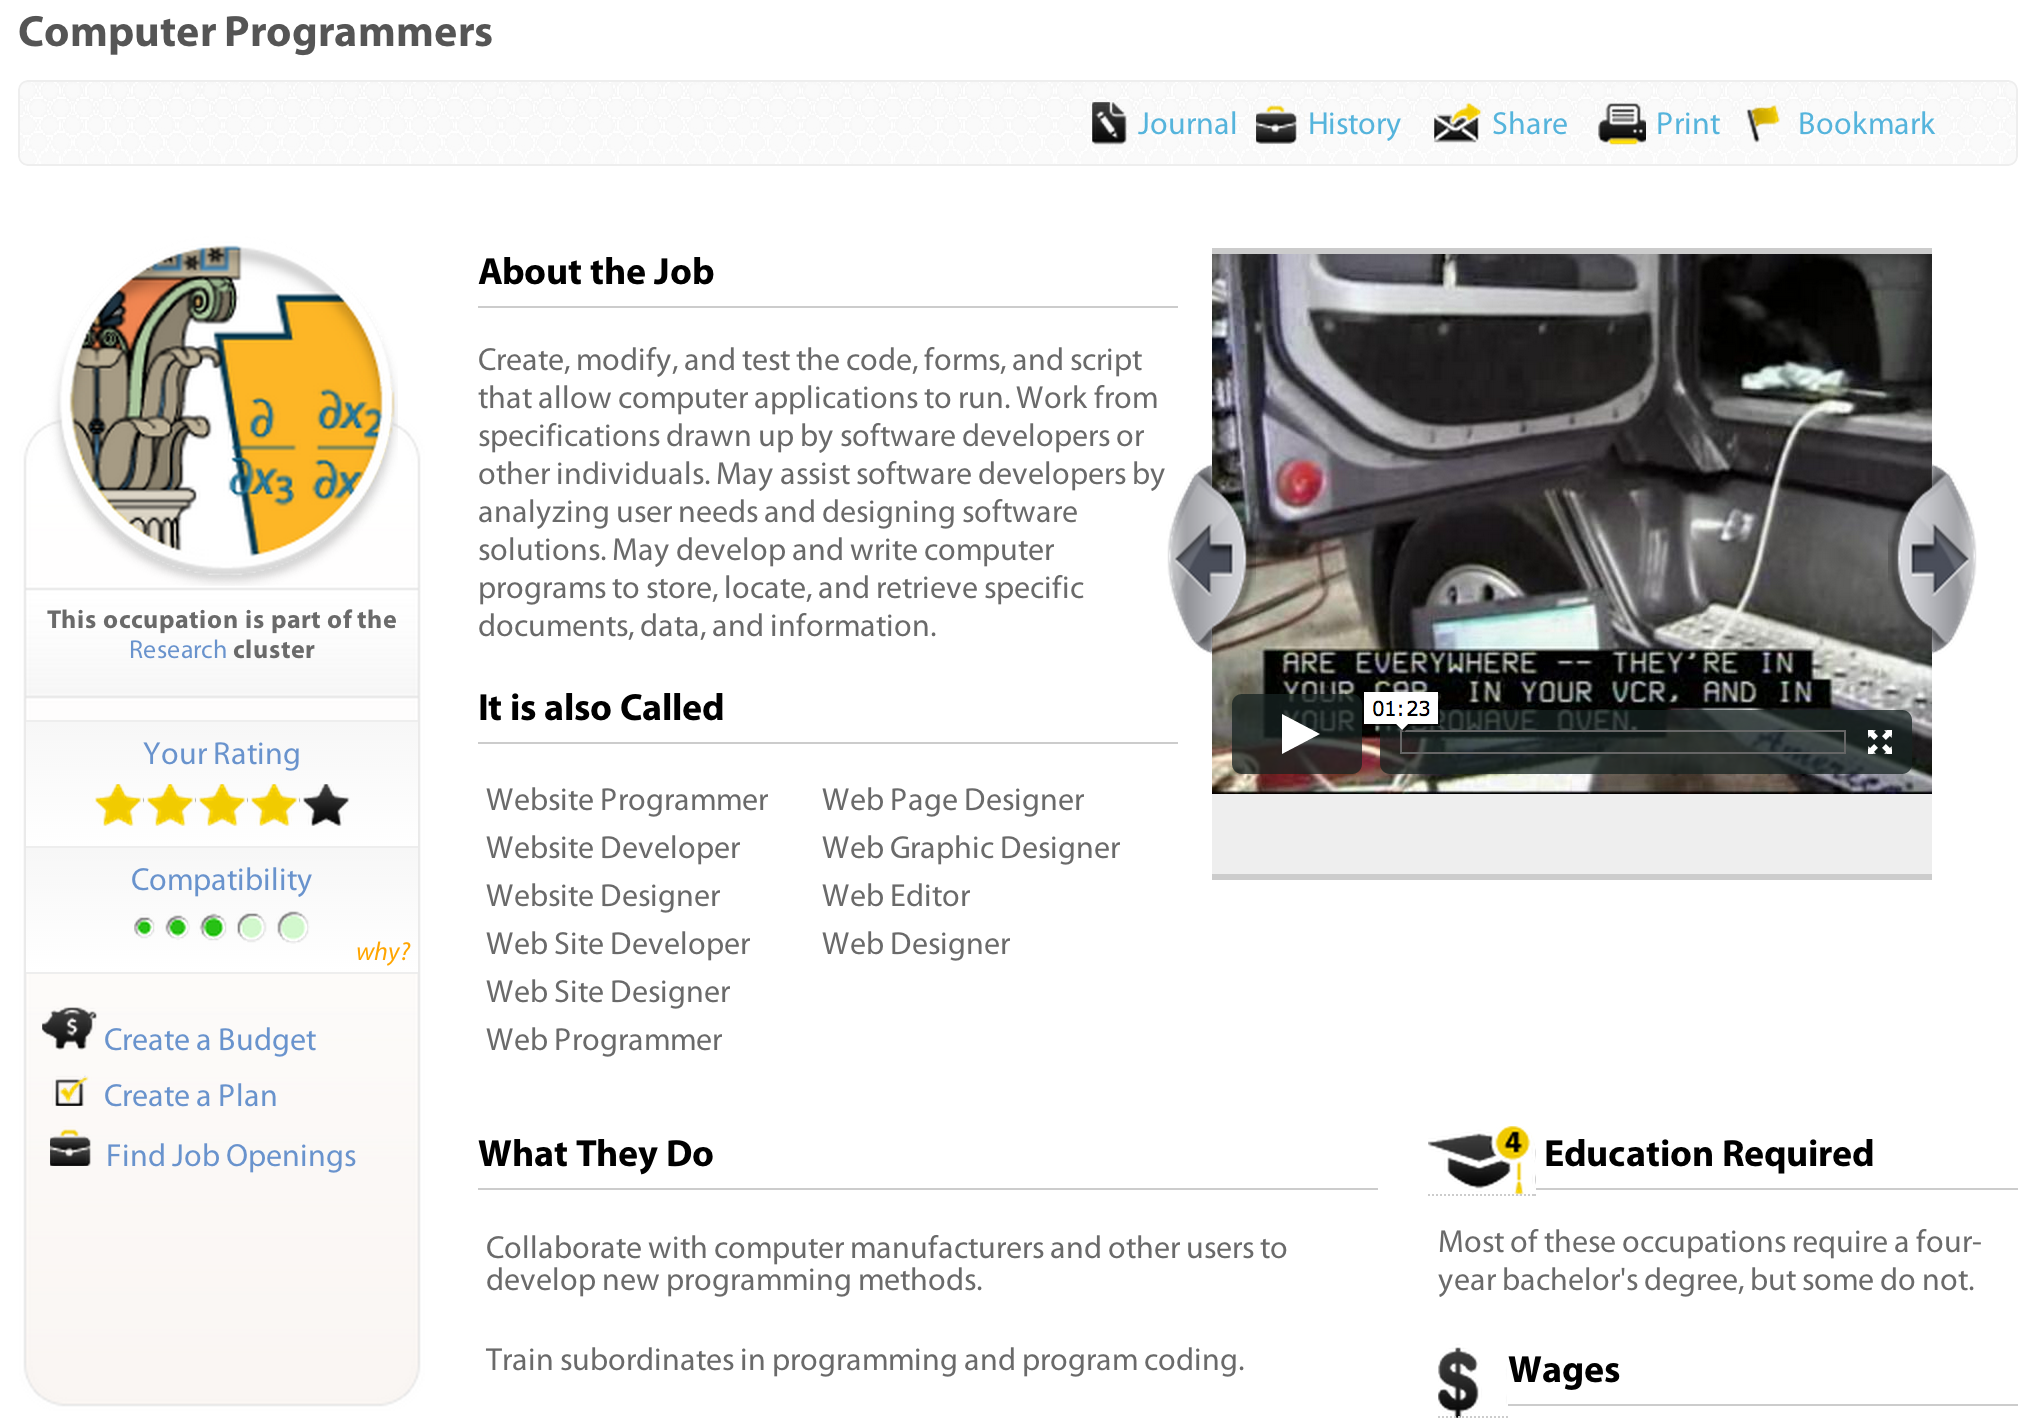The image size is (2038, 1420).
Task: Rate one star in Your Rating
Action: click(x=118, y=805)
